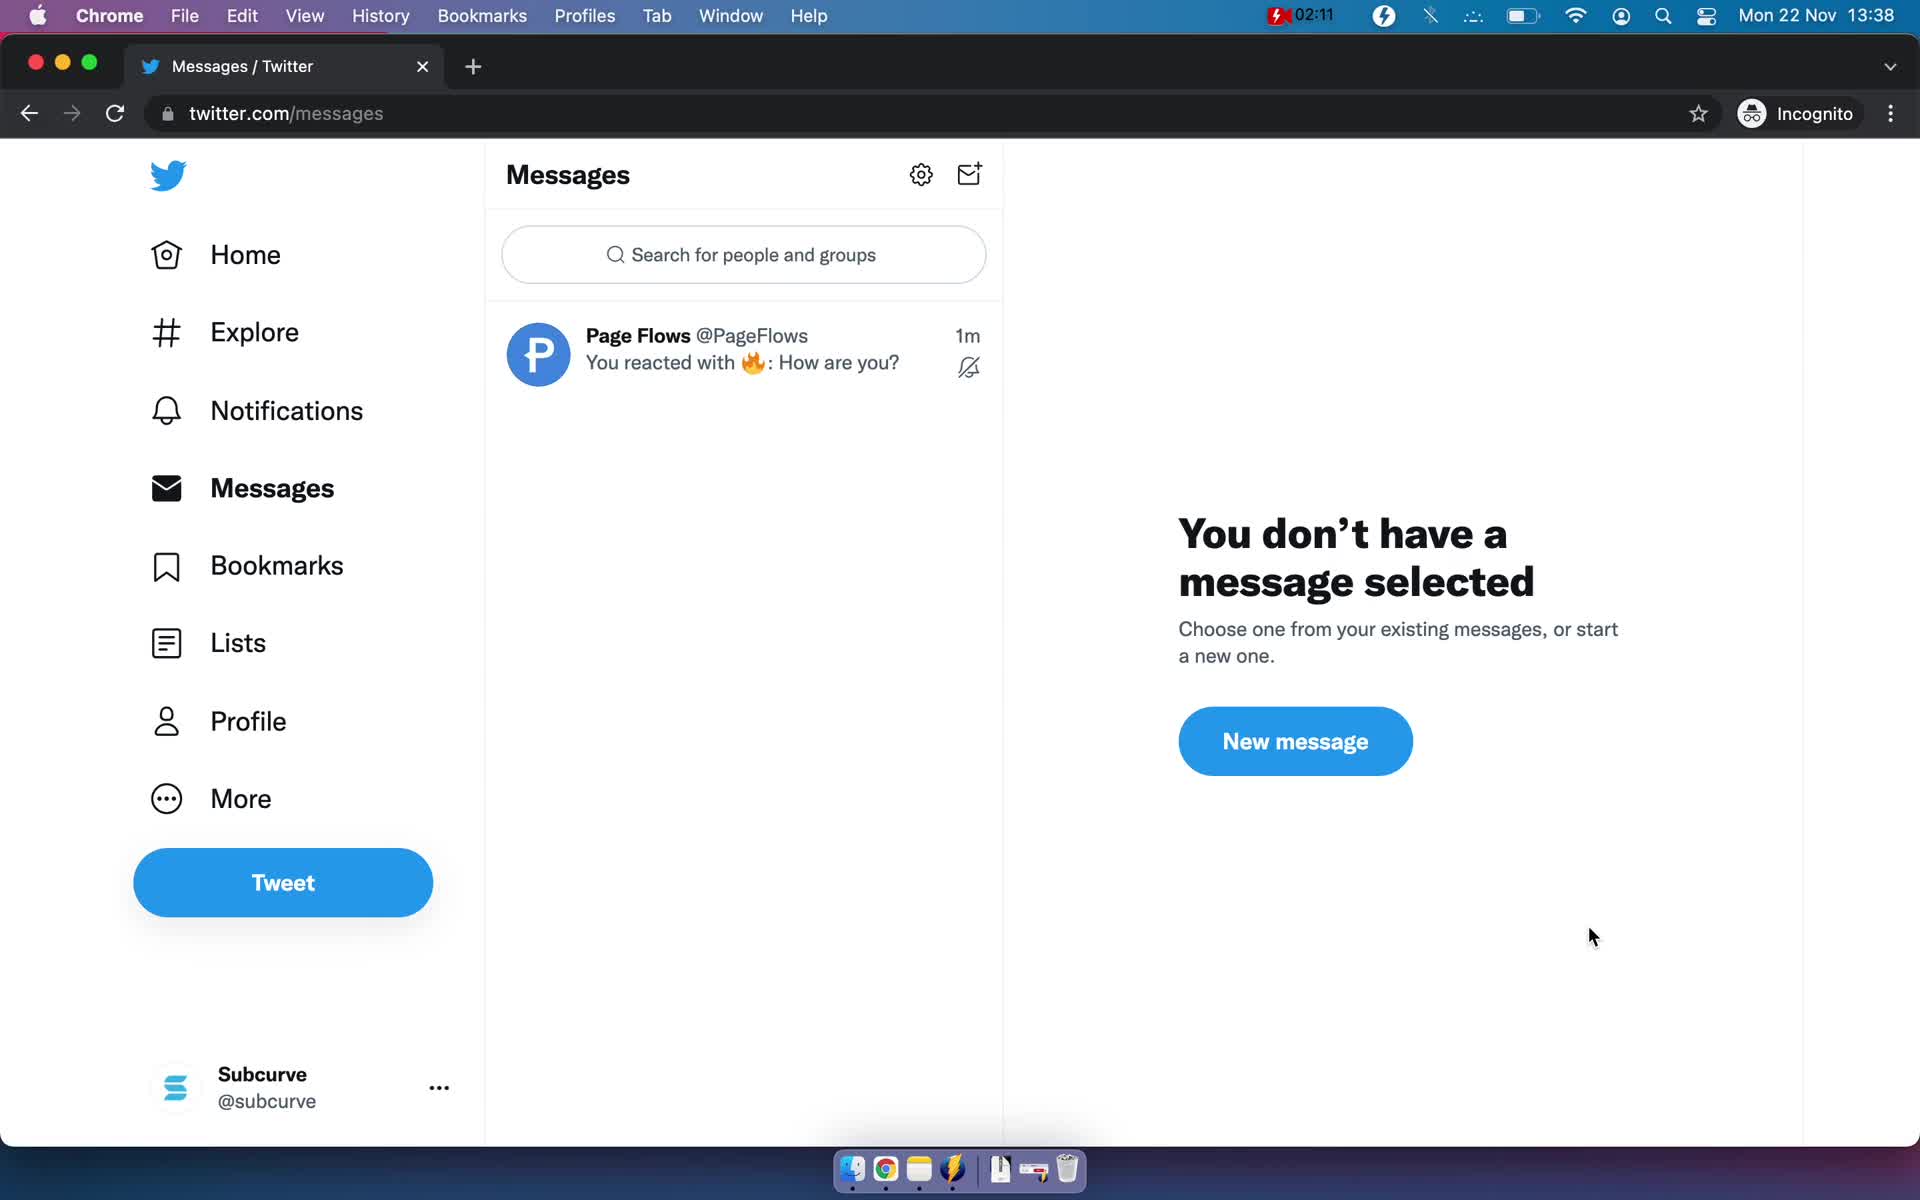Open the Apple menu
Image resolution: width=1920 pixels, height=1200 pixels.
(x=38, y=16)
